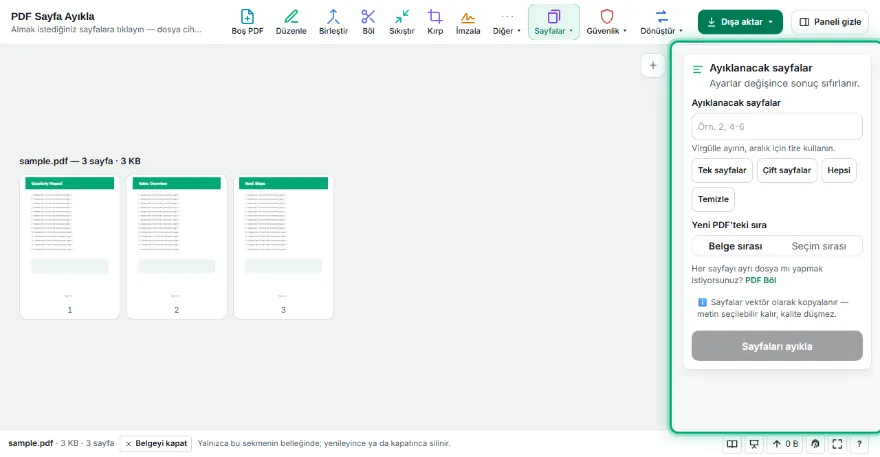Click the Ayıklanacak sayfalar panel header icon

pyautogui.click(x=698, y=70)
